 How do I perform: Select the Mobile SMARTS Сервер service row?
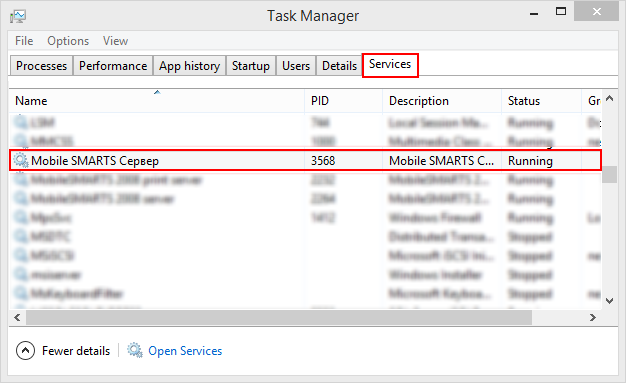point(305,161)
